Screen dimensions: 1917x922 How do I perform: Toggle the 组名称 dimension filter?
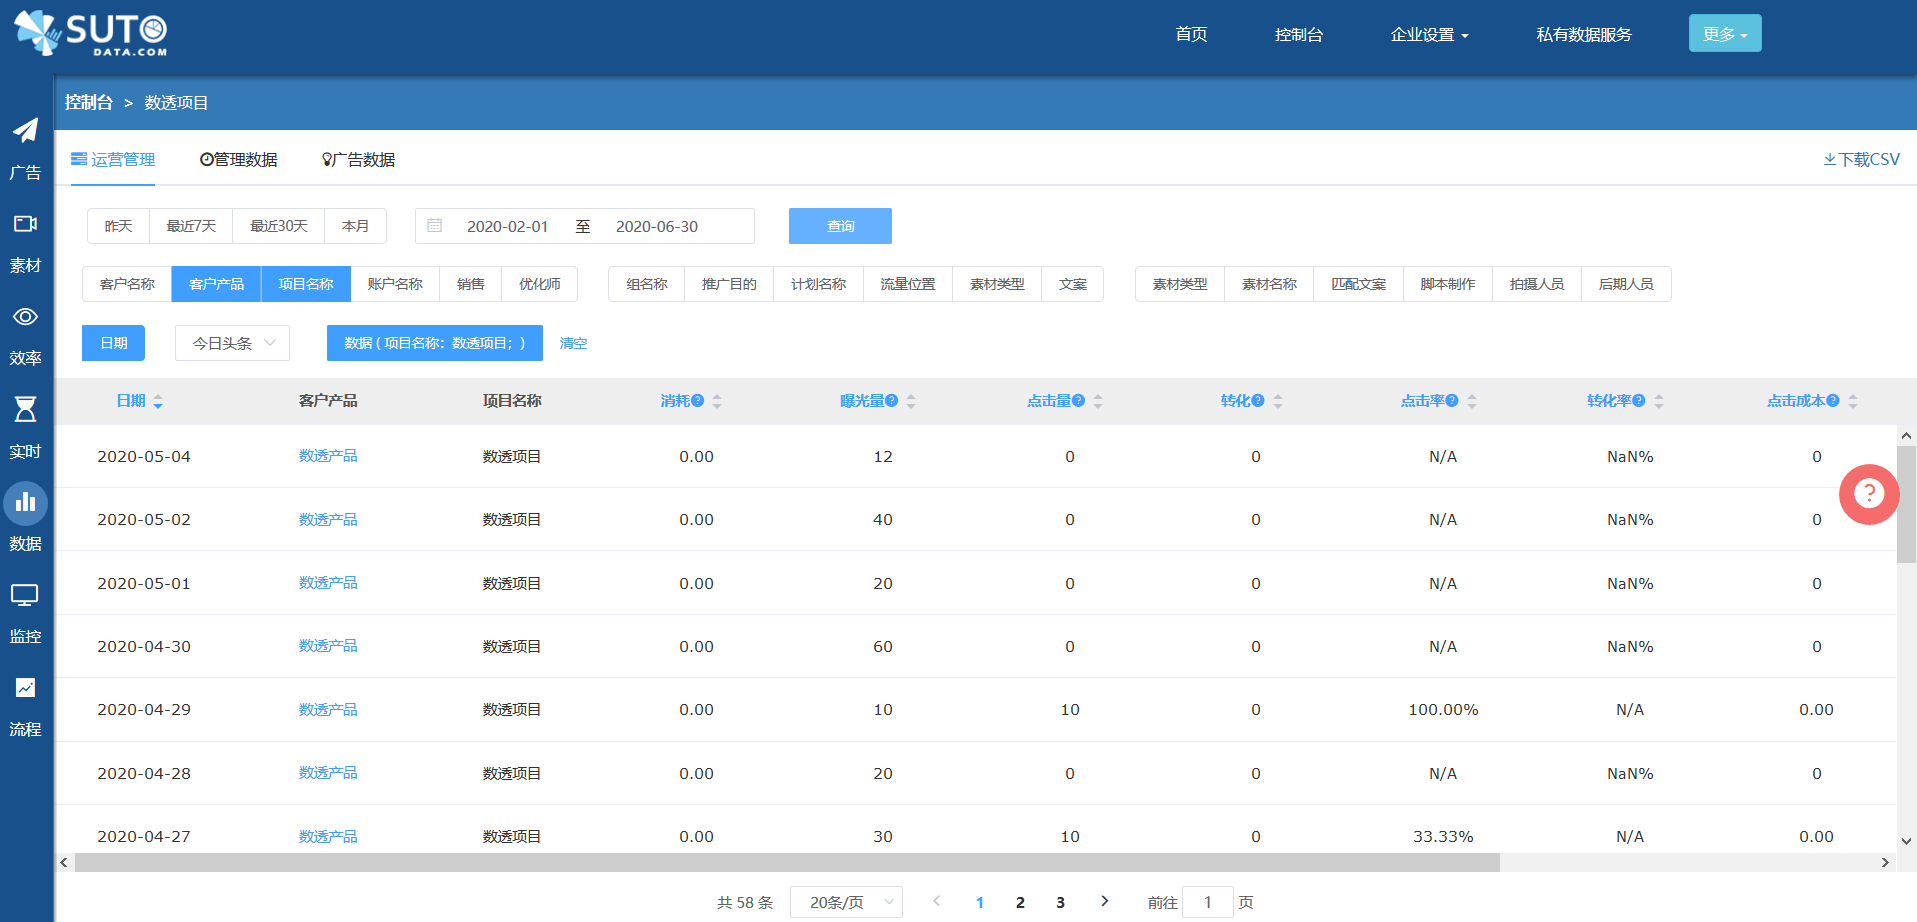(647, 284)
